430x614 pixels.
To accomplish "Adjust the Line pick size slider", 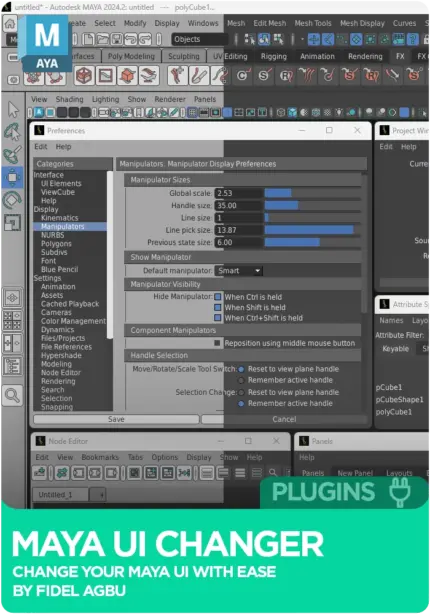I will [313, 230].
